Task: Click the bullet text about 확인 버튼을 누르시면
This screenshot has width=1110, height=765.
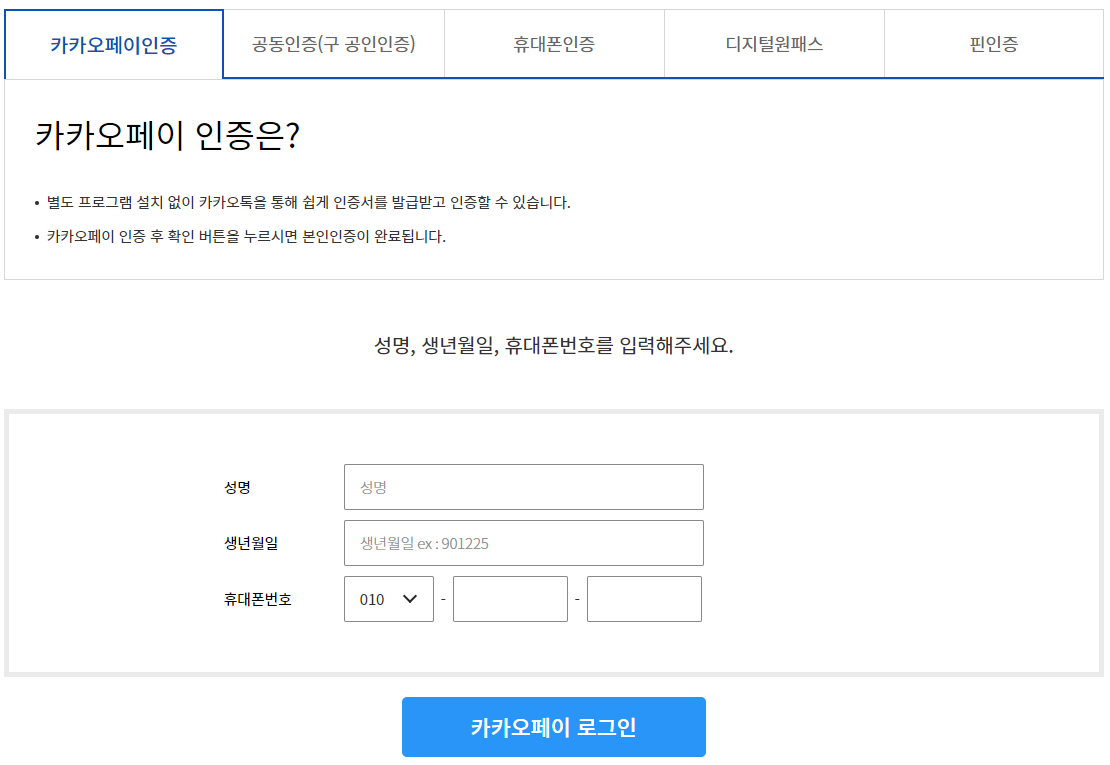Action: [246, 236]
